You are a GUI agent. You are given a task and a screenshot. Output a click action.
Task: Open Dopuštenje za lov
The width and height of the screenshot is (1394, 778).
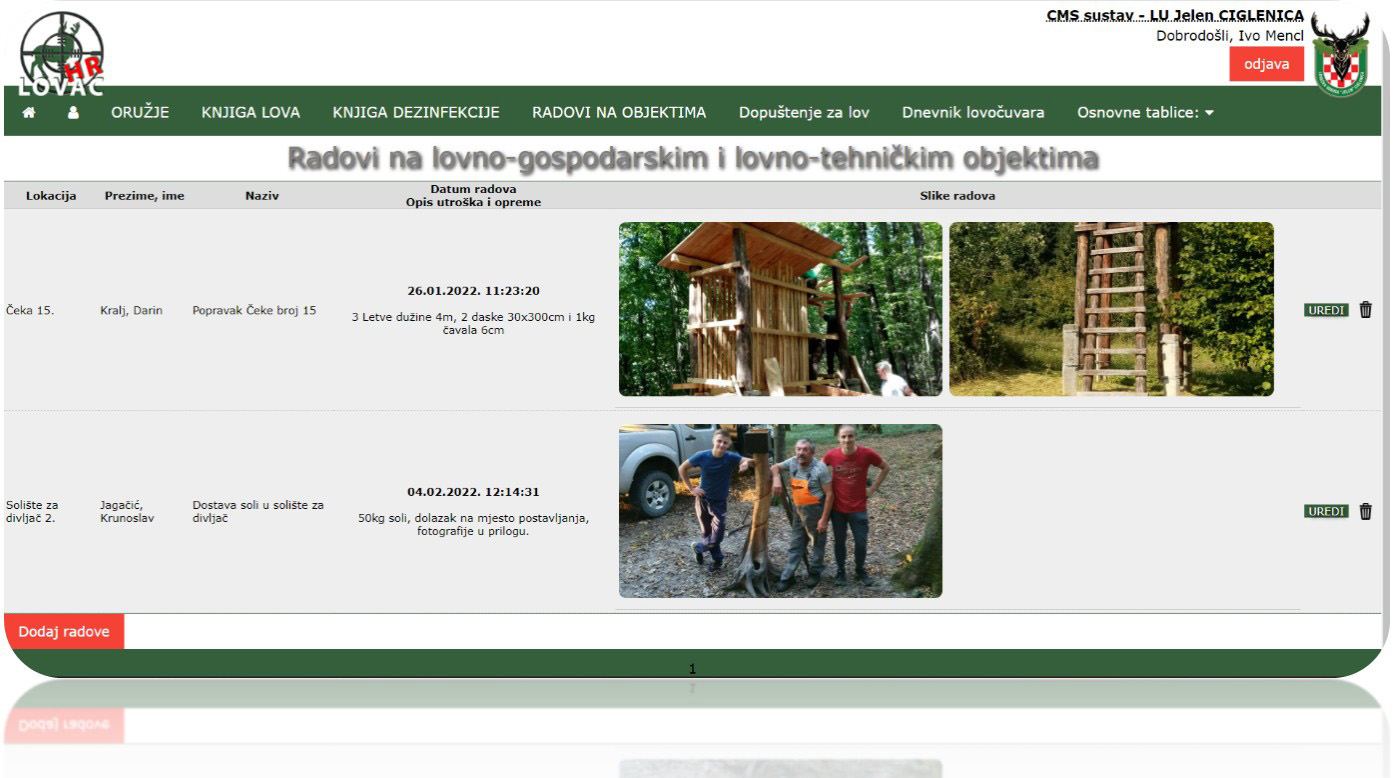(803, 112)
